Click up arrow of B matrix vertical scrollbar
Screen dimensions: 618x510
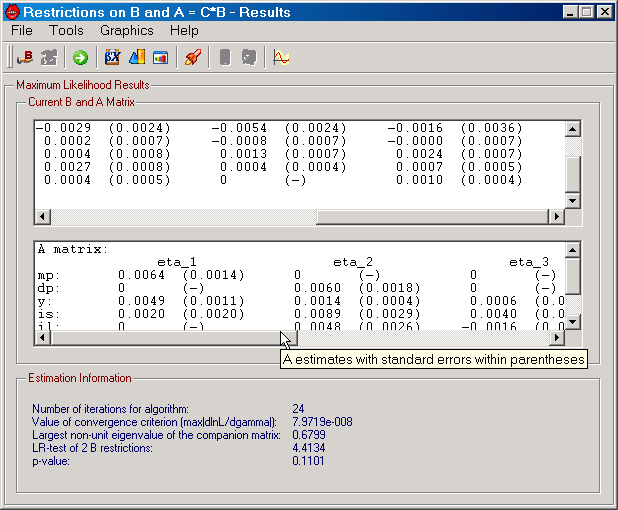pos(572,129)
